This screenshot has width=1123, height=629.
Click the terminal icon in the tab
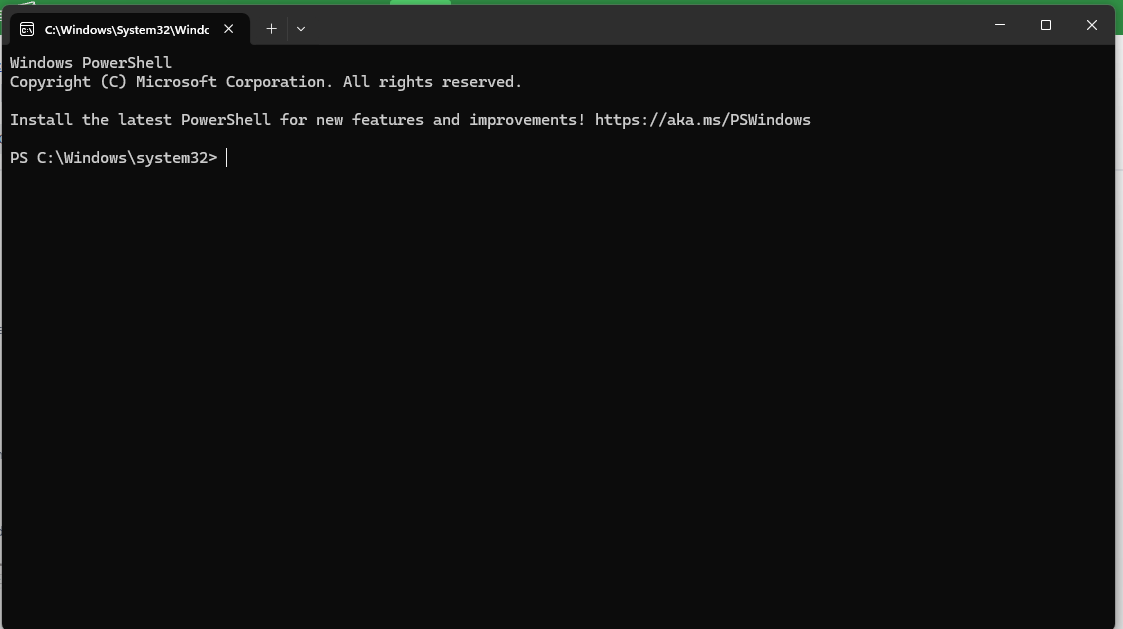26,29
